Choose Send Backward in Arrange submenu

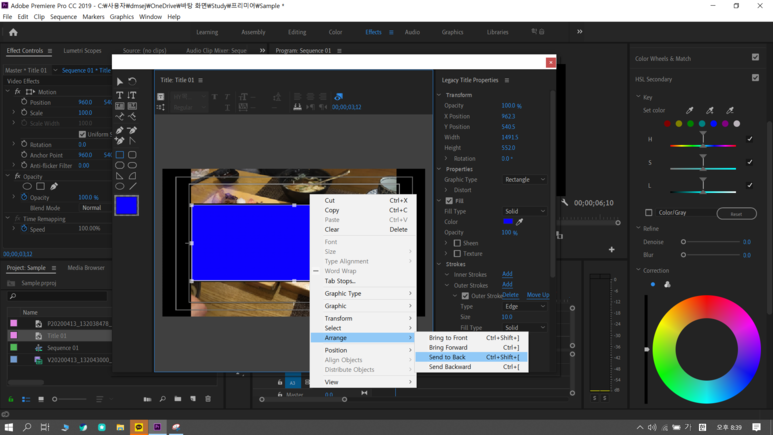point(472,367)
